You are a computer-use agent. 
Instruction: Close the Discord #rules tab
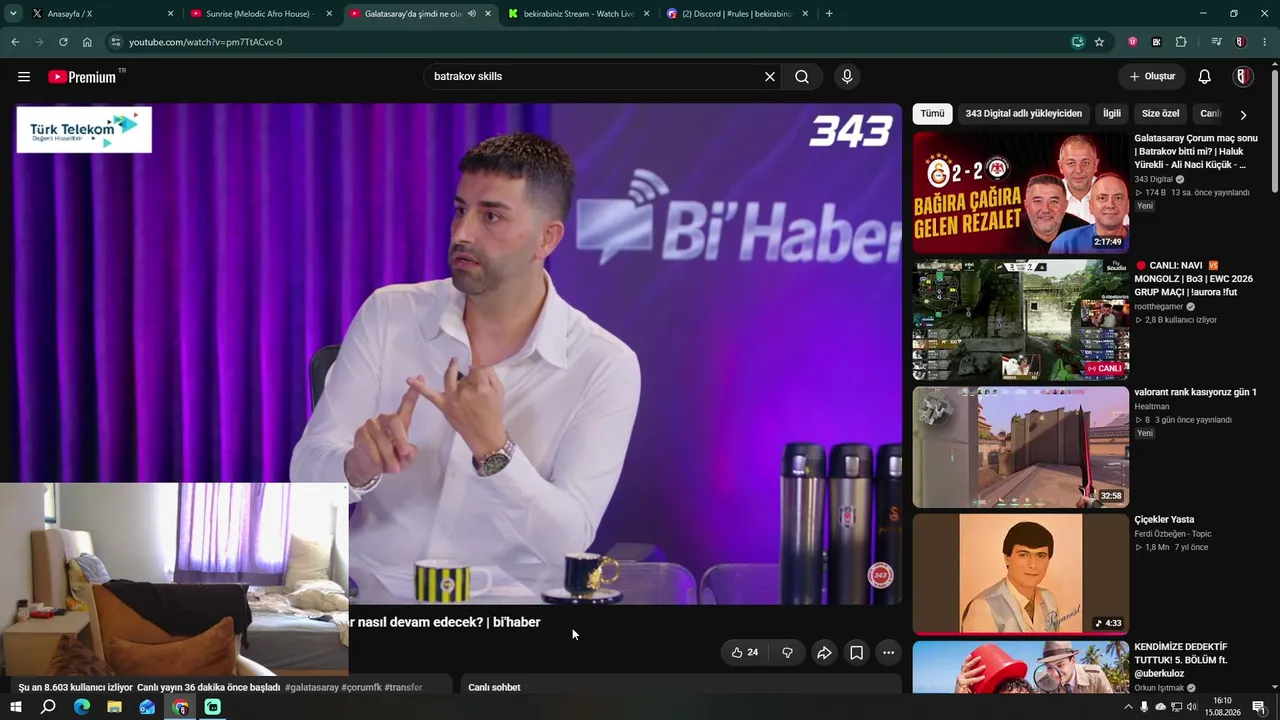[x=804, y=14]
